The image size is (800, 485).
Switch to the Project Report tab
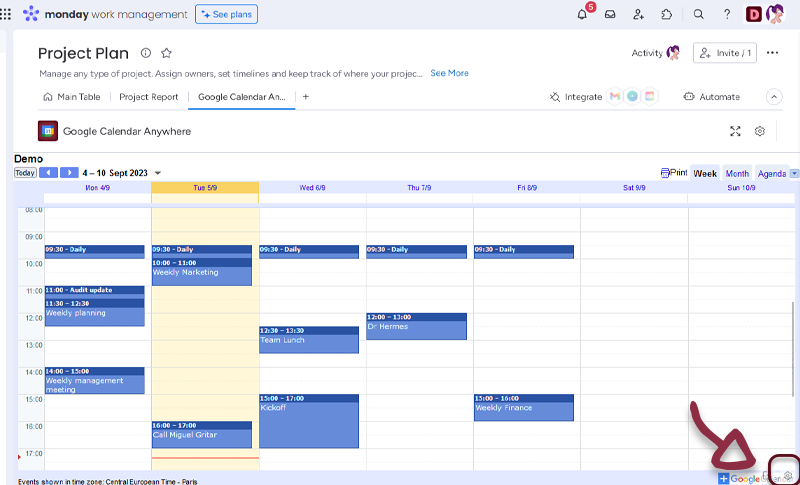[x=148, y=97]
